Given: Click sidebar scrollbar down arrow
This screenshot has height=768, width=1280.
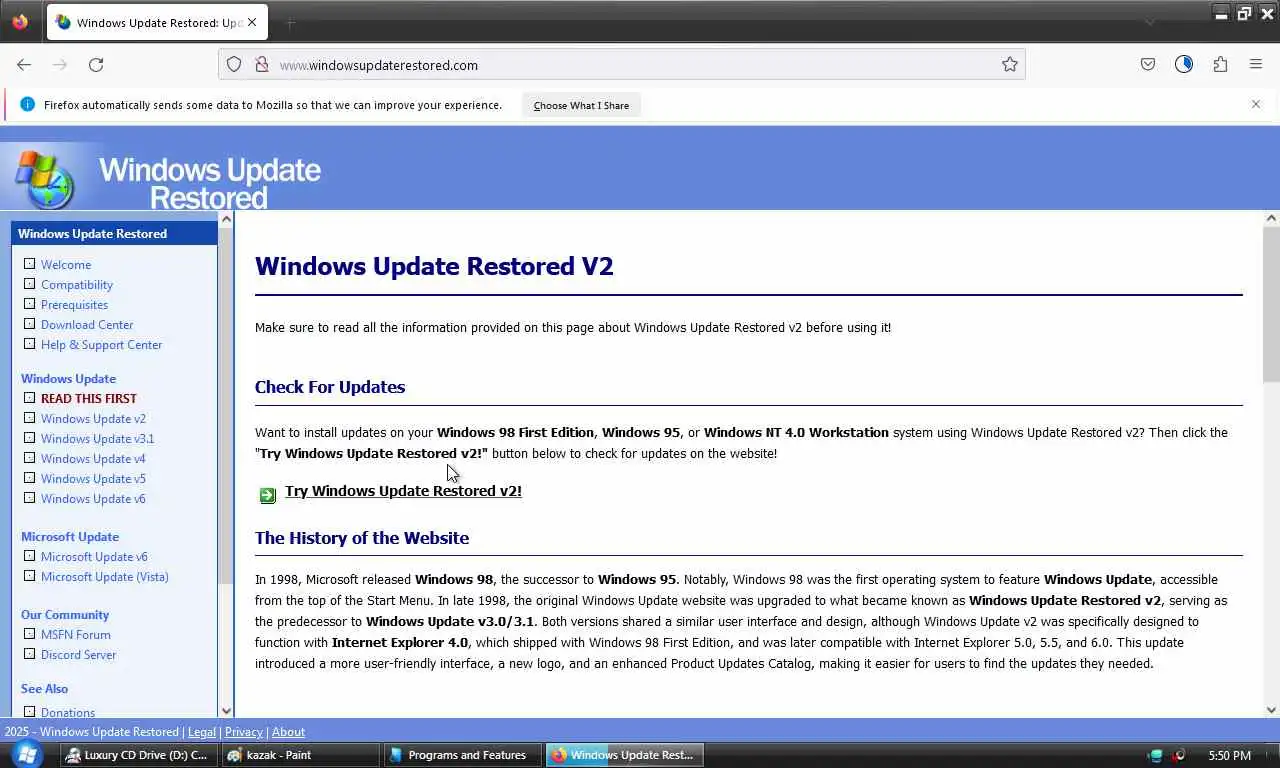Looking at the screenshot, I should tap(226, 710).
